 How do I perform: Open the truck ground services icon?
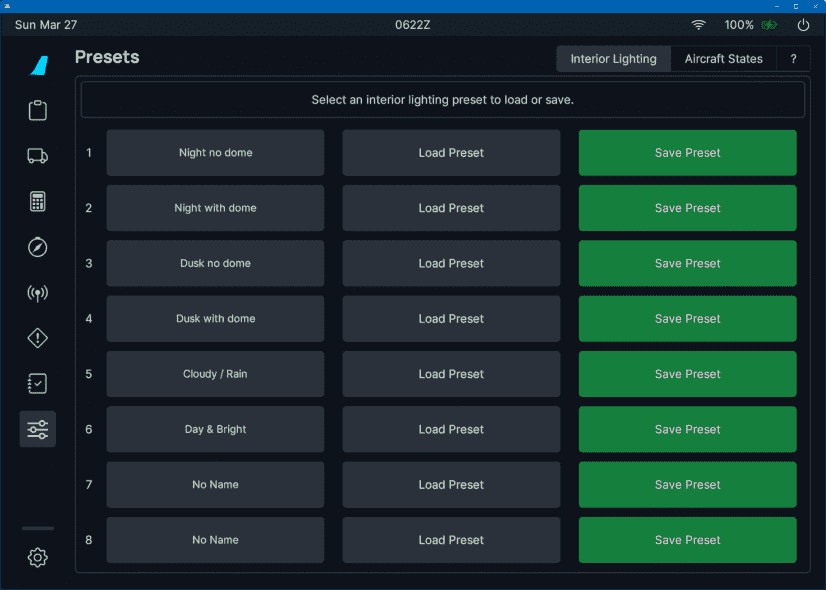[x=38, y=156]
